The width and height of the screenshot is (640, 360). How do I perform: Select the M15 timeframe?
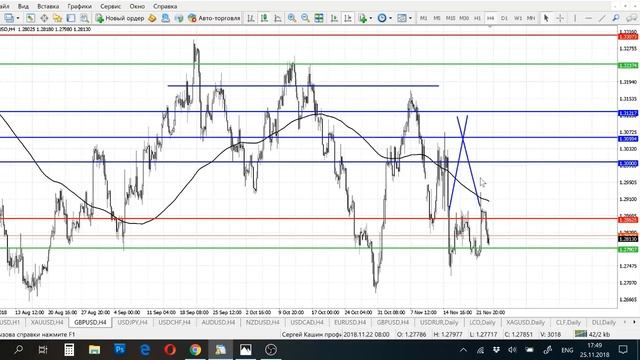coord(450,18)
